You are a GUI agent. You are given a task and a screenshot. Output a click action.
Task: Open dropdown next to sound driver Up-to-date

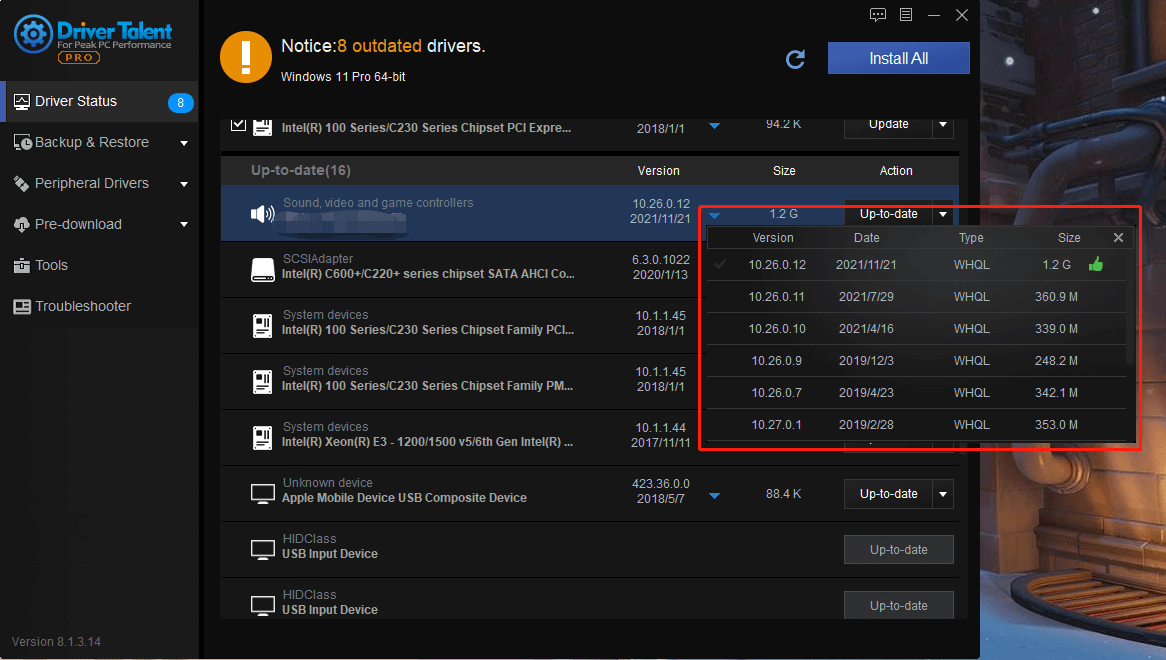[x=943, y=214]
